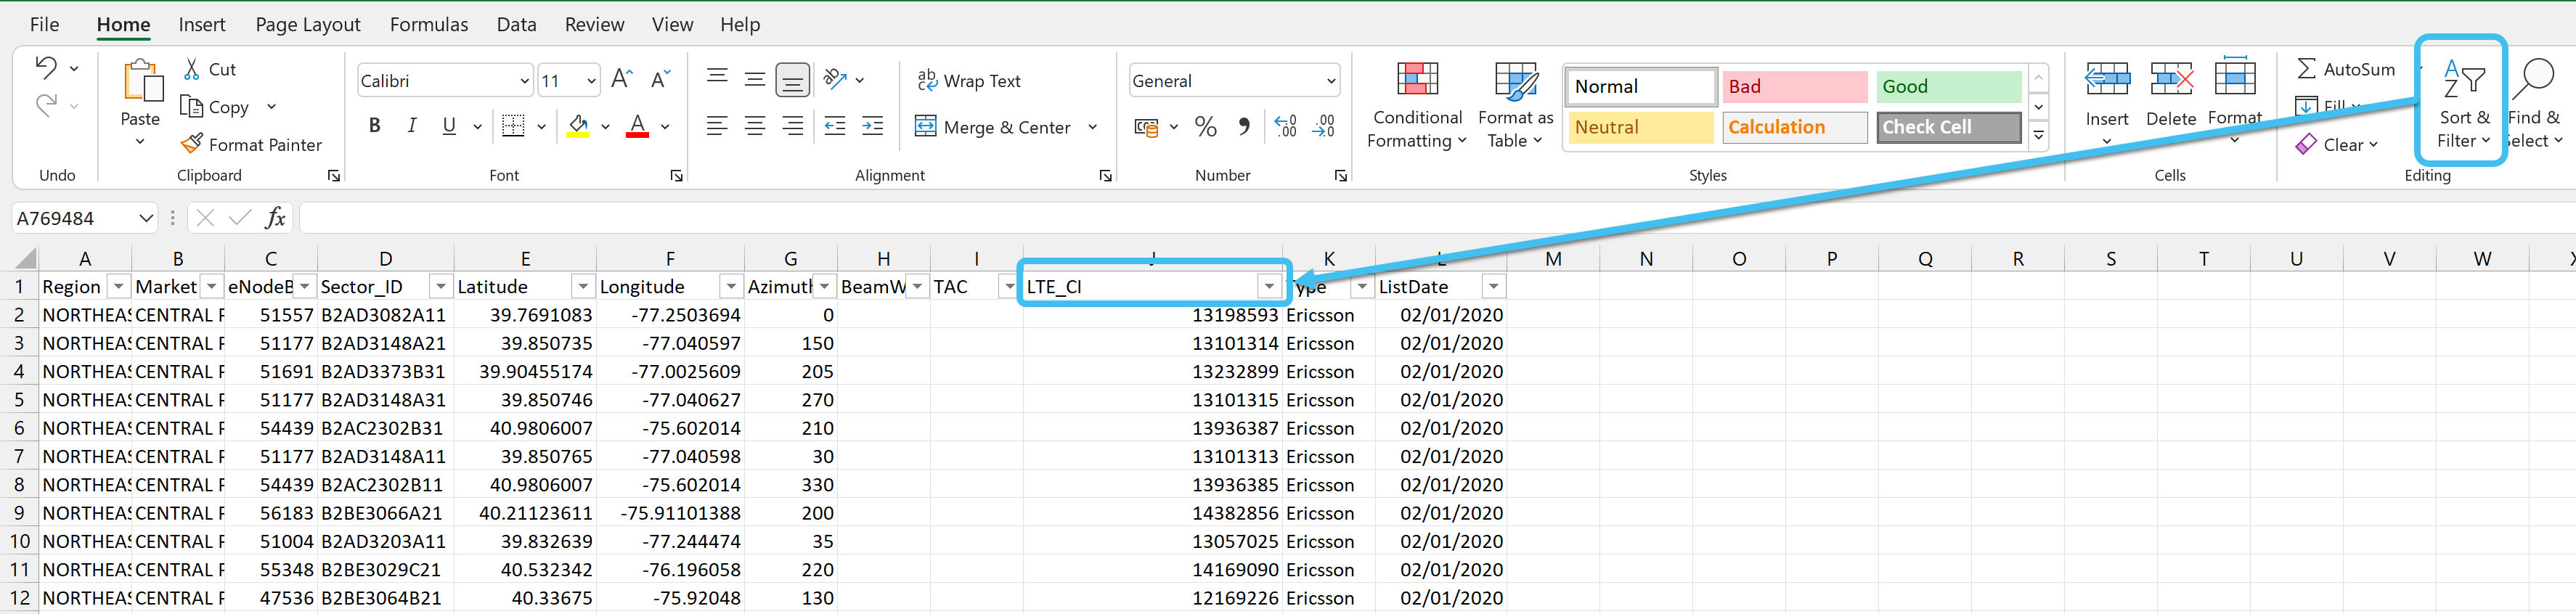Click the AutoSum sigma icon

point(2306,69)
